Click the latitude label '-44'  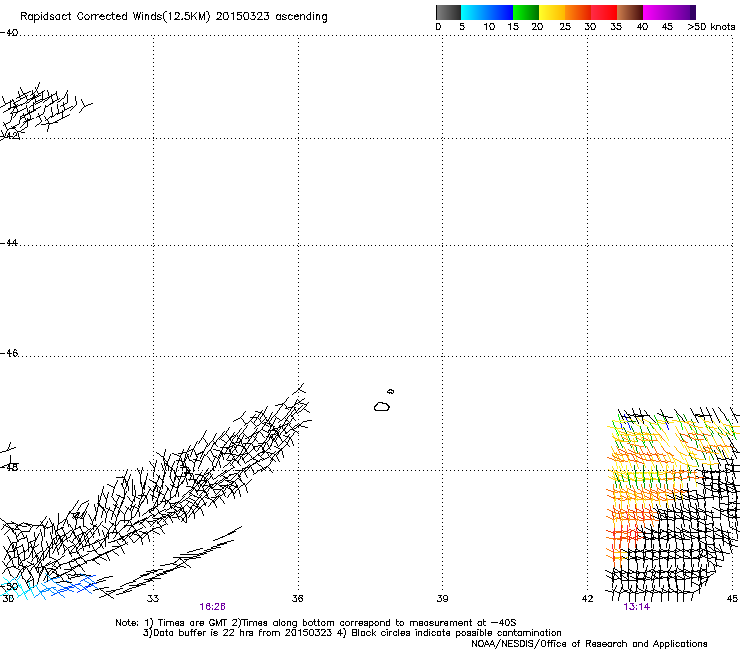pyautogui.click(x=9, y=243)
